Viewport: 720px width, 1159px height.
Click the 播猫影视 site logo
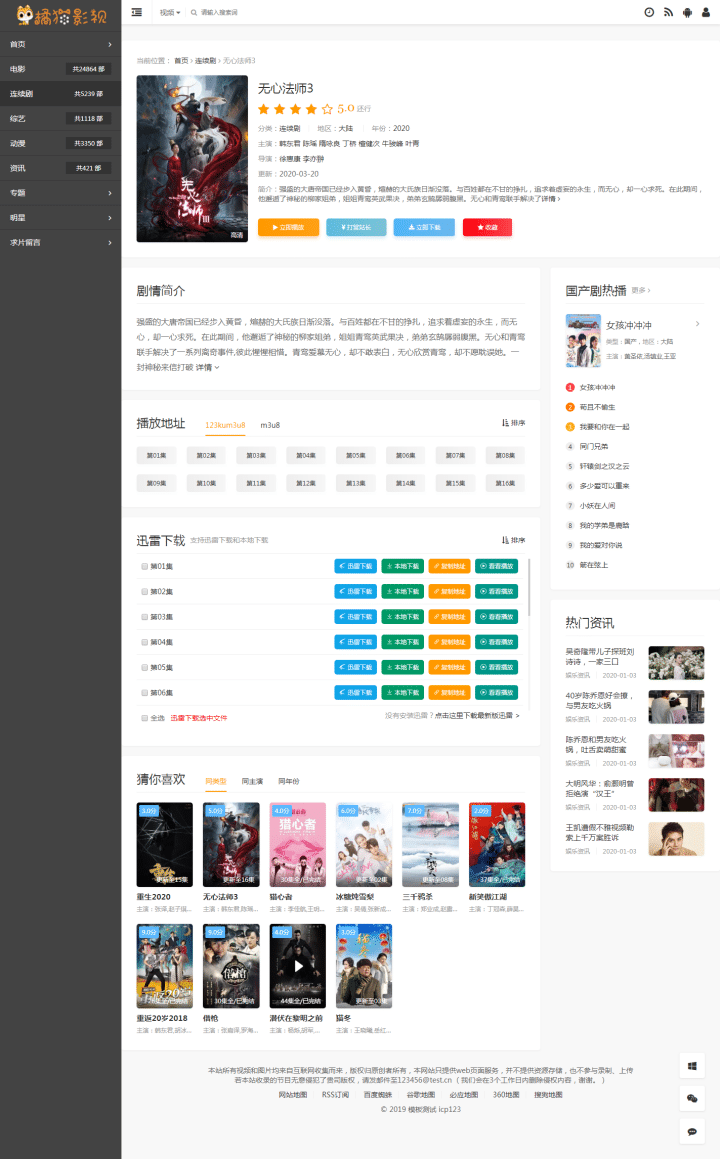(61, 15)
